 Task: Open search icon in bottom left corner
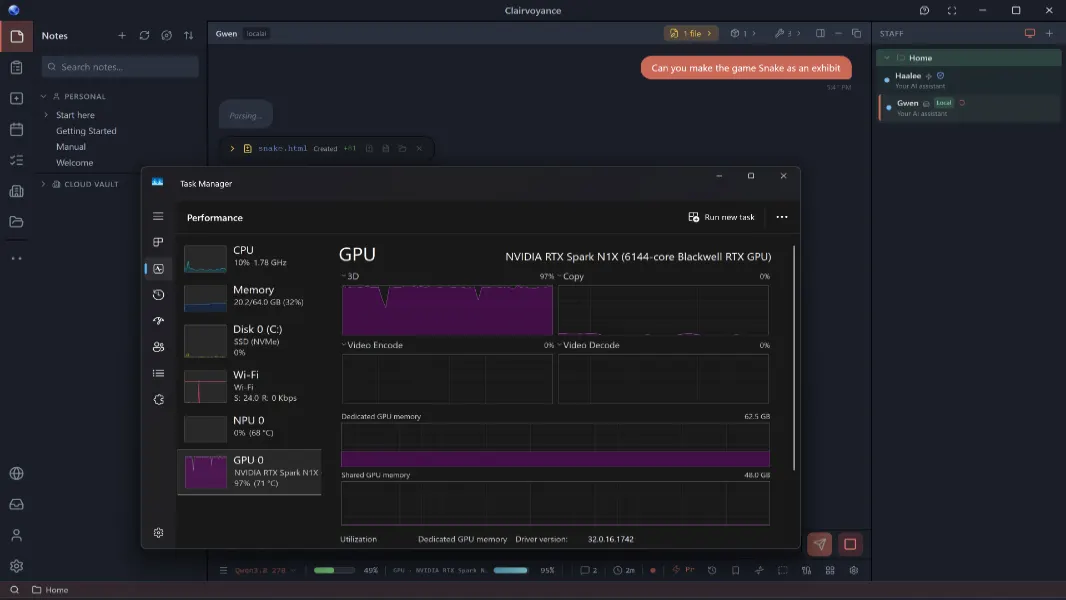click(x=14, y=590)
